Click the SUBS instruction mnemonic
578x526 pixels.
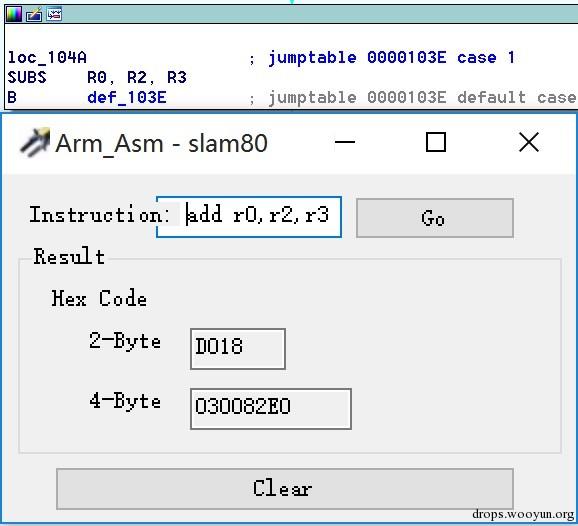click(27, 77)
